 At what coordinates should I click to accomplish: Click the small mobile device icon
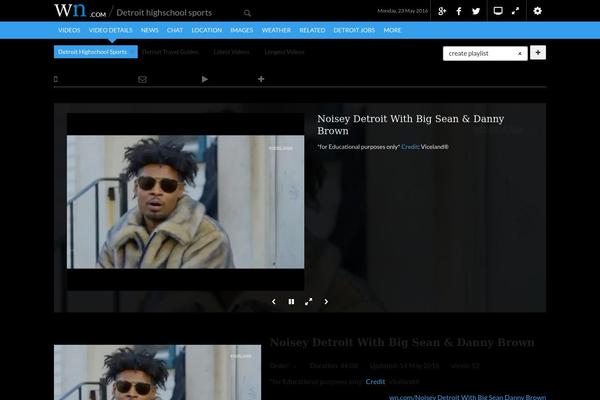point(56,79)
